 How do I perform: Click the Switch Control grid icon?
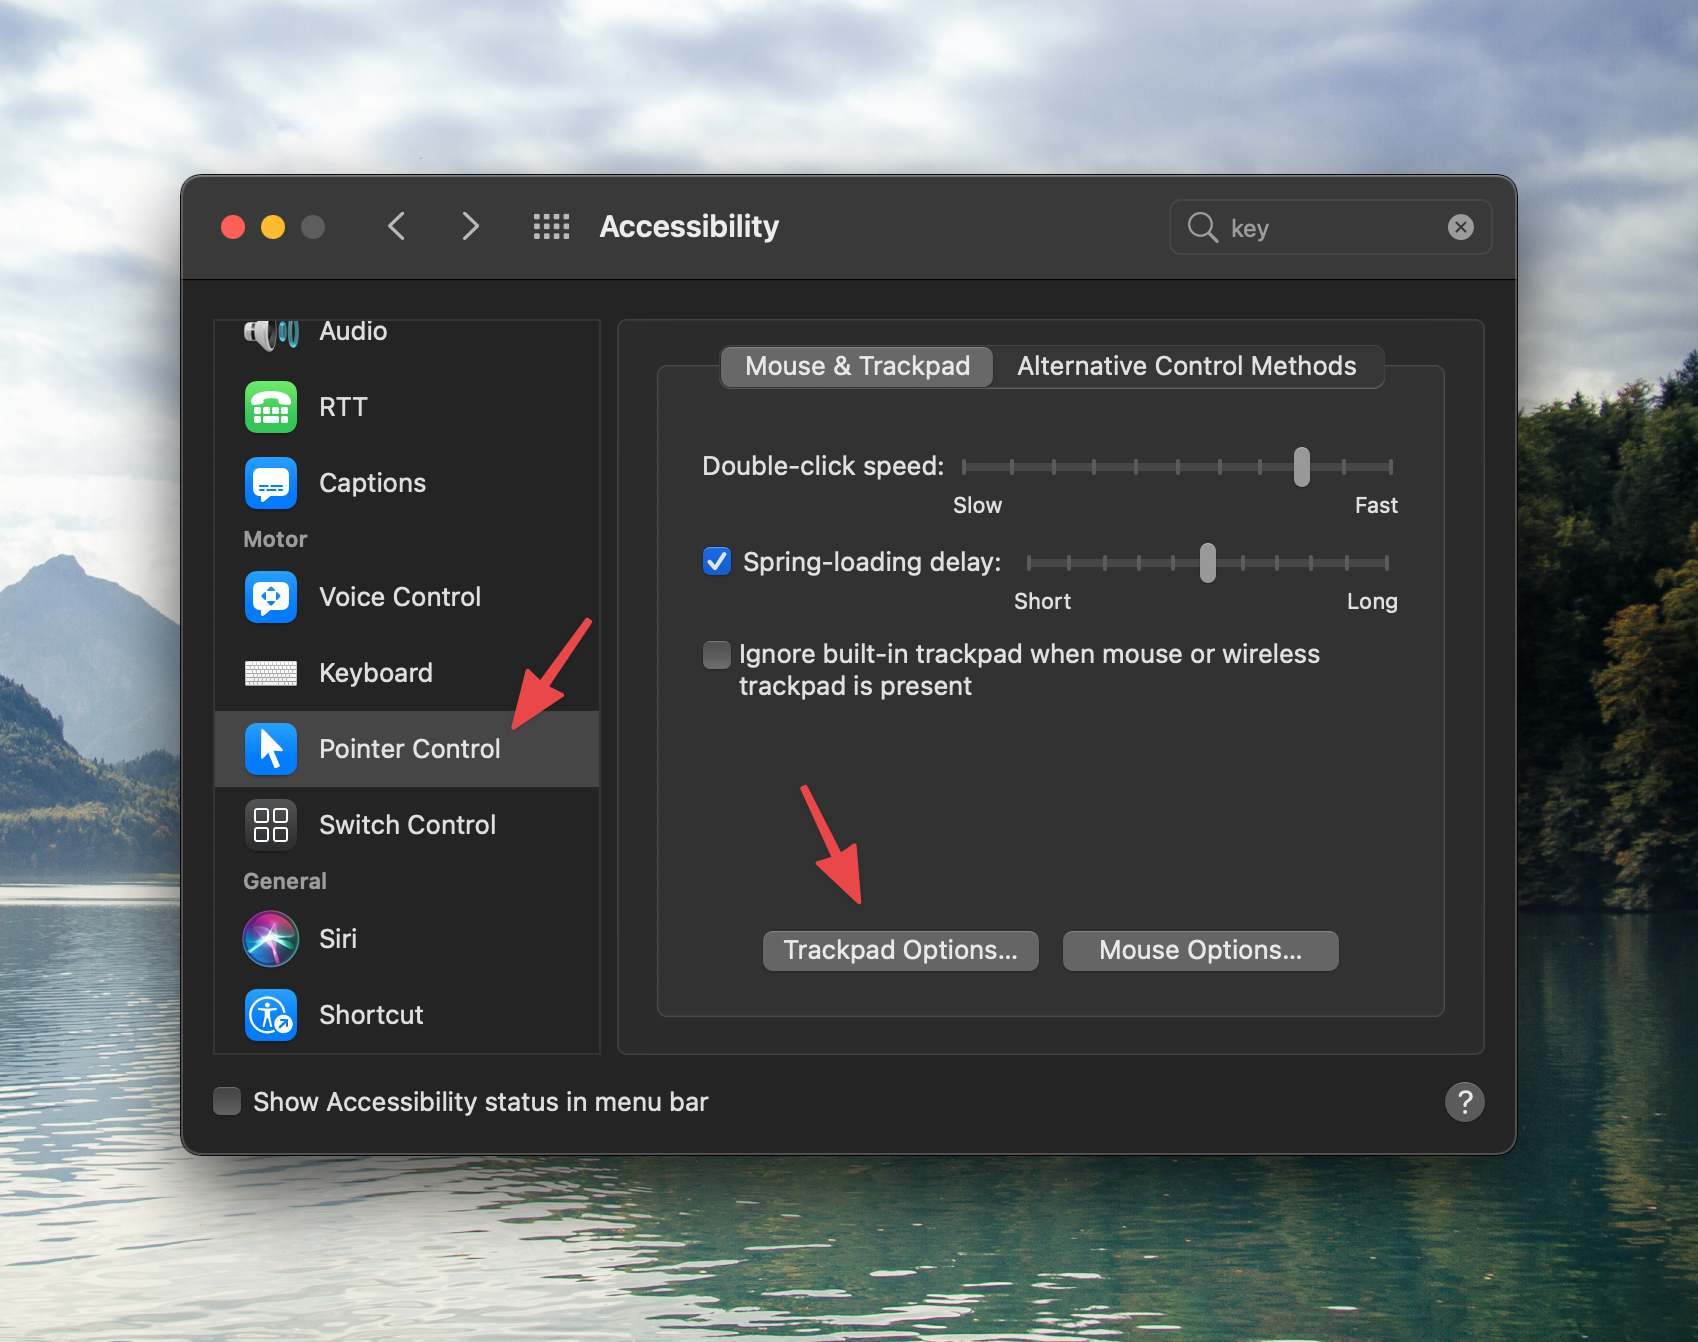271,825
